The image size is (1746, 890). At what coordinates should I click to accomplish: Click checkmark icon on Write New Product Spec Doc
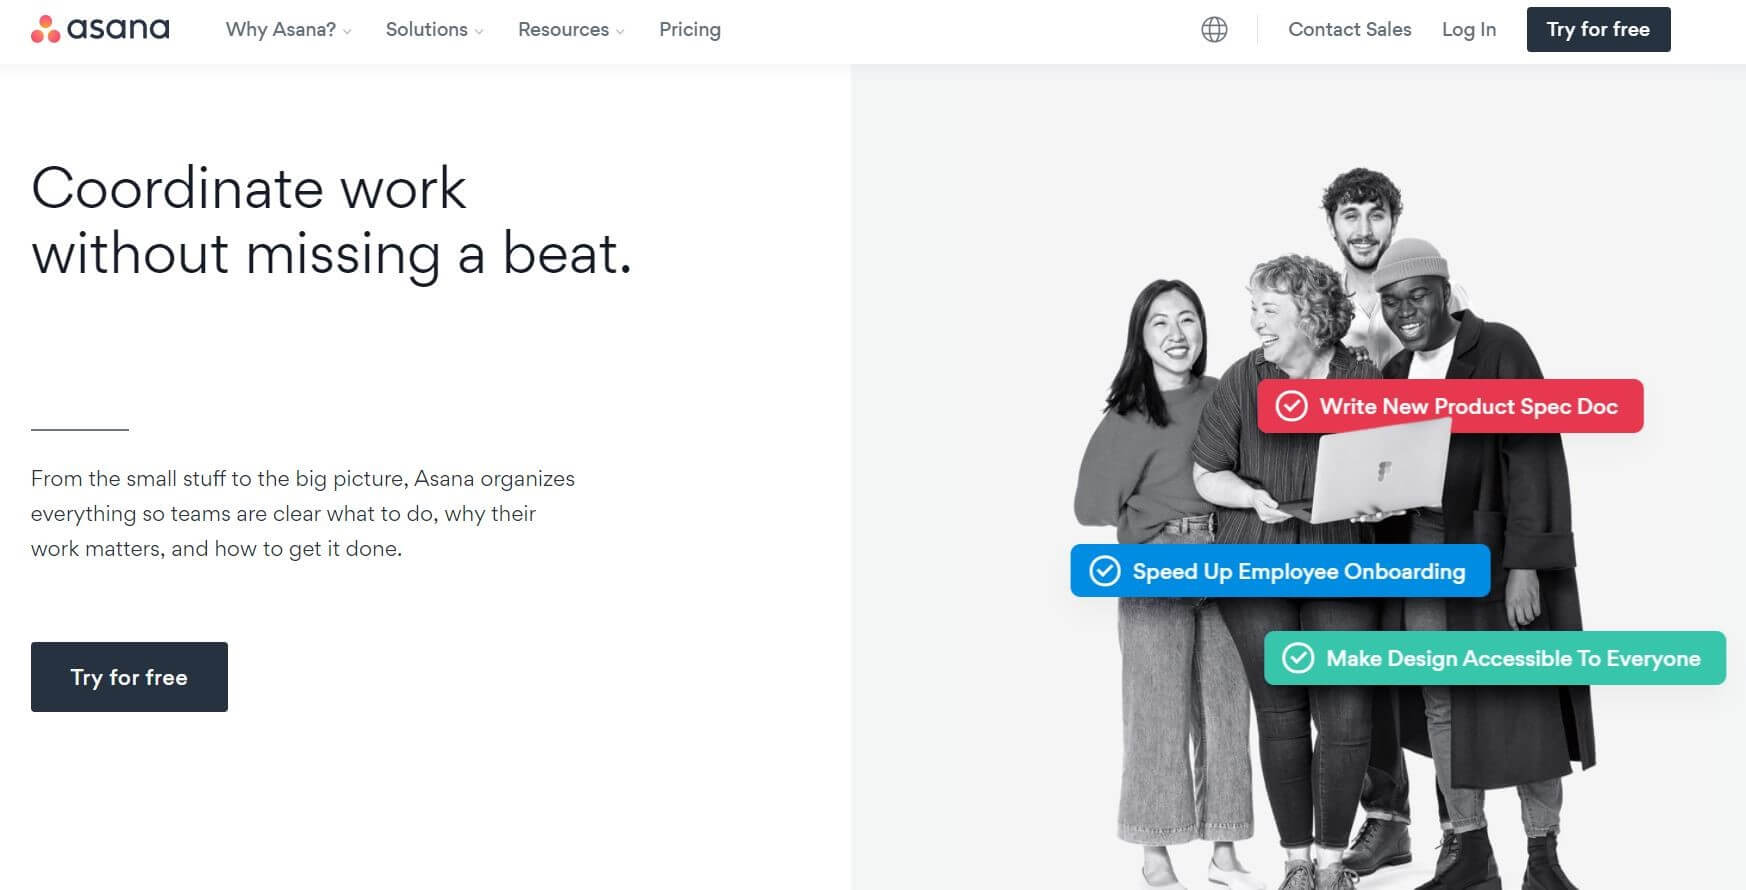coord(1291,406)
